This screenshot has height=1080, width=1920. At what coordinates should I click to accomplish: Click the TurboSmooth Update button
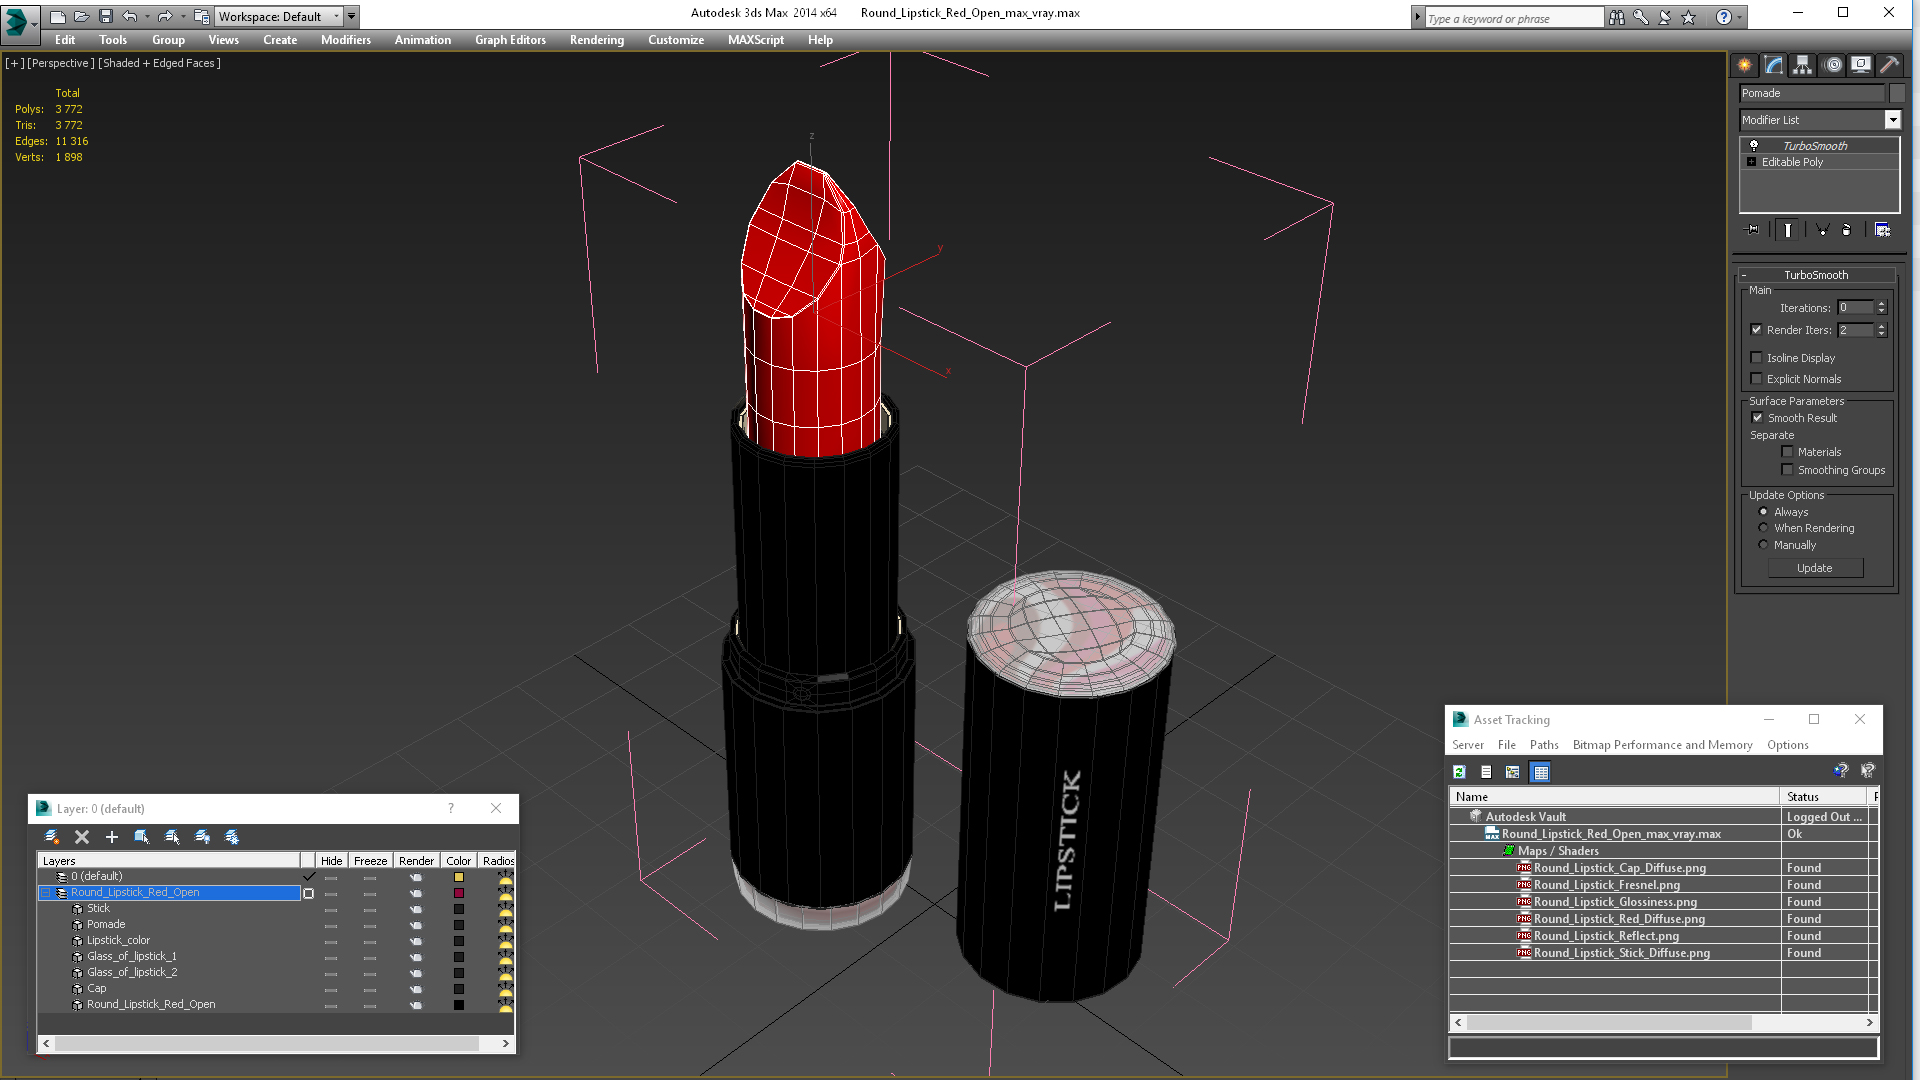click(x=1814, y=568)
